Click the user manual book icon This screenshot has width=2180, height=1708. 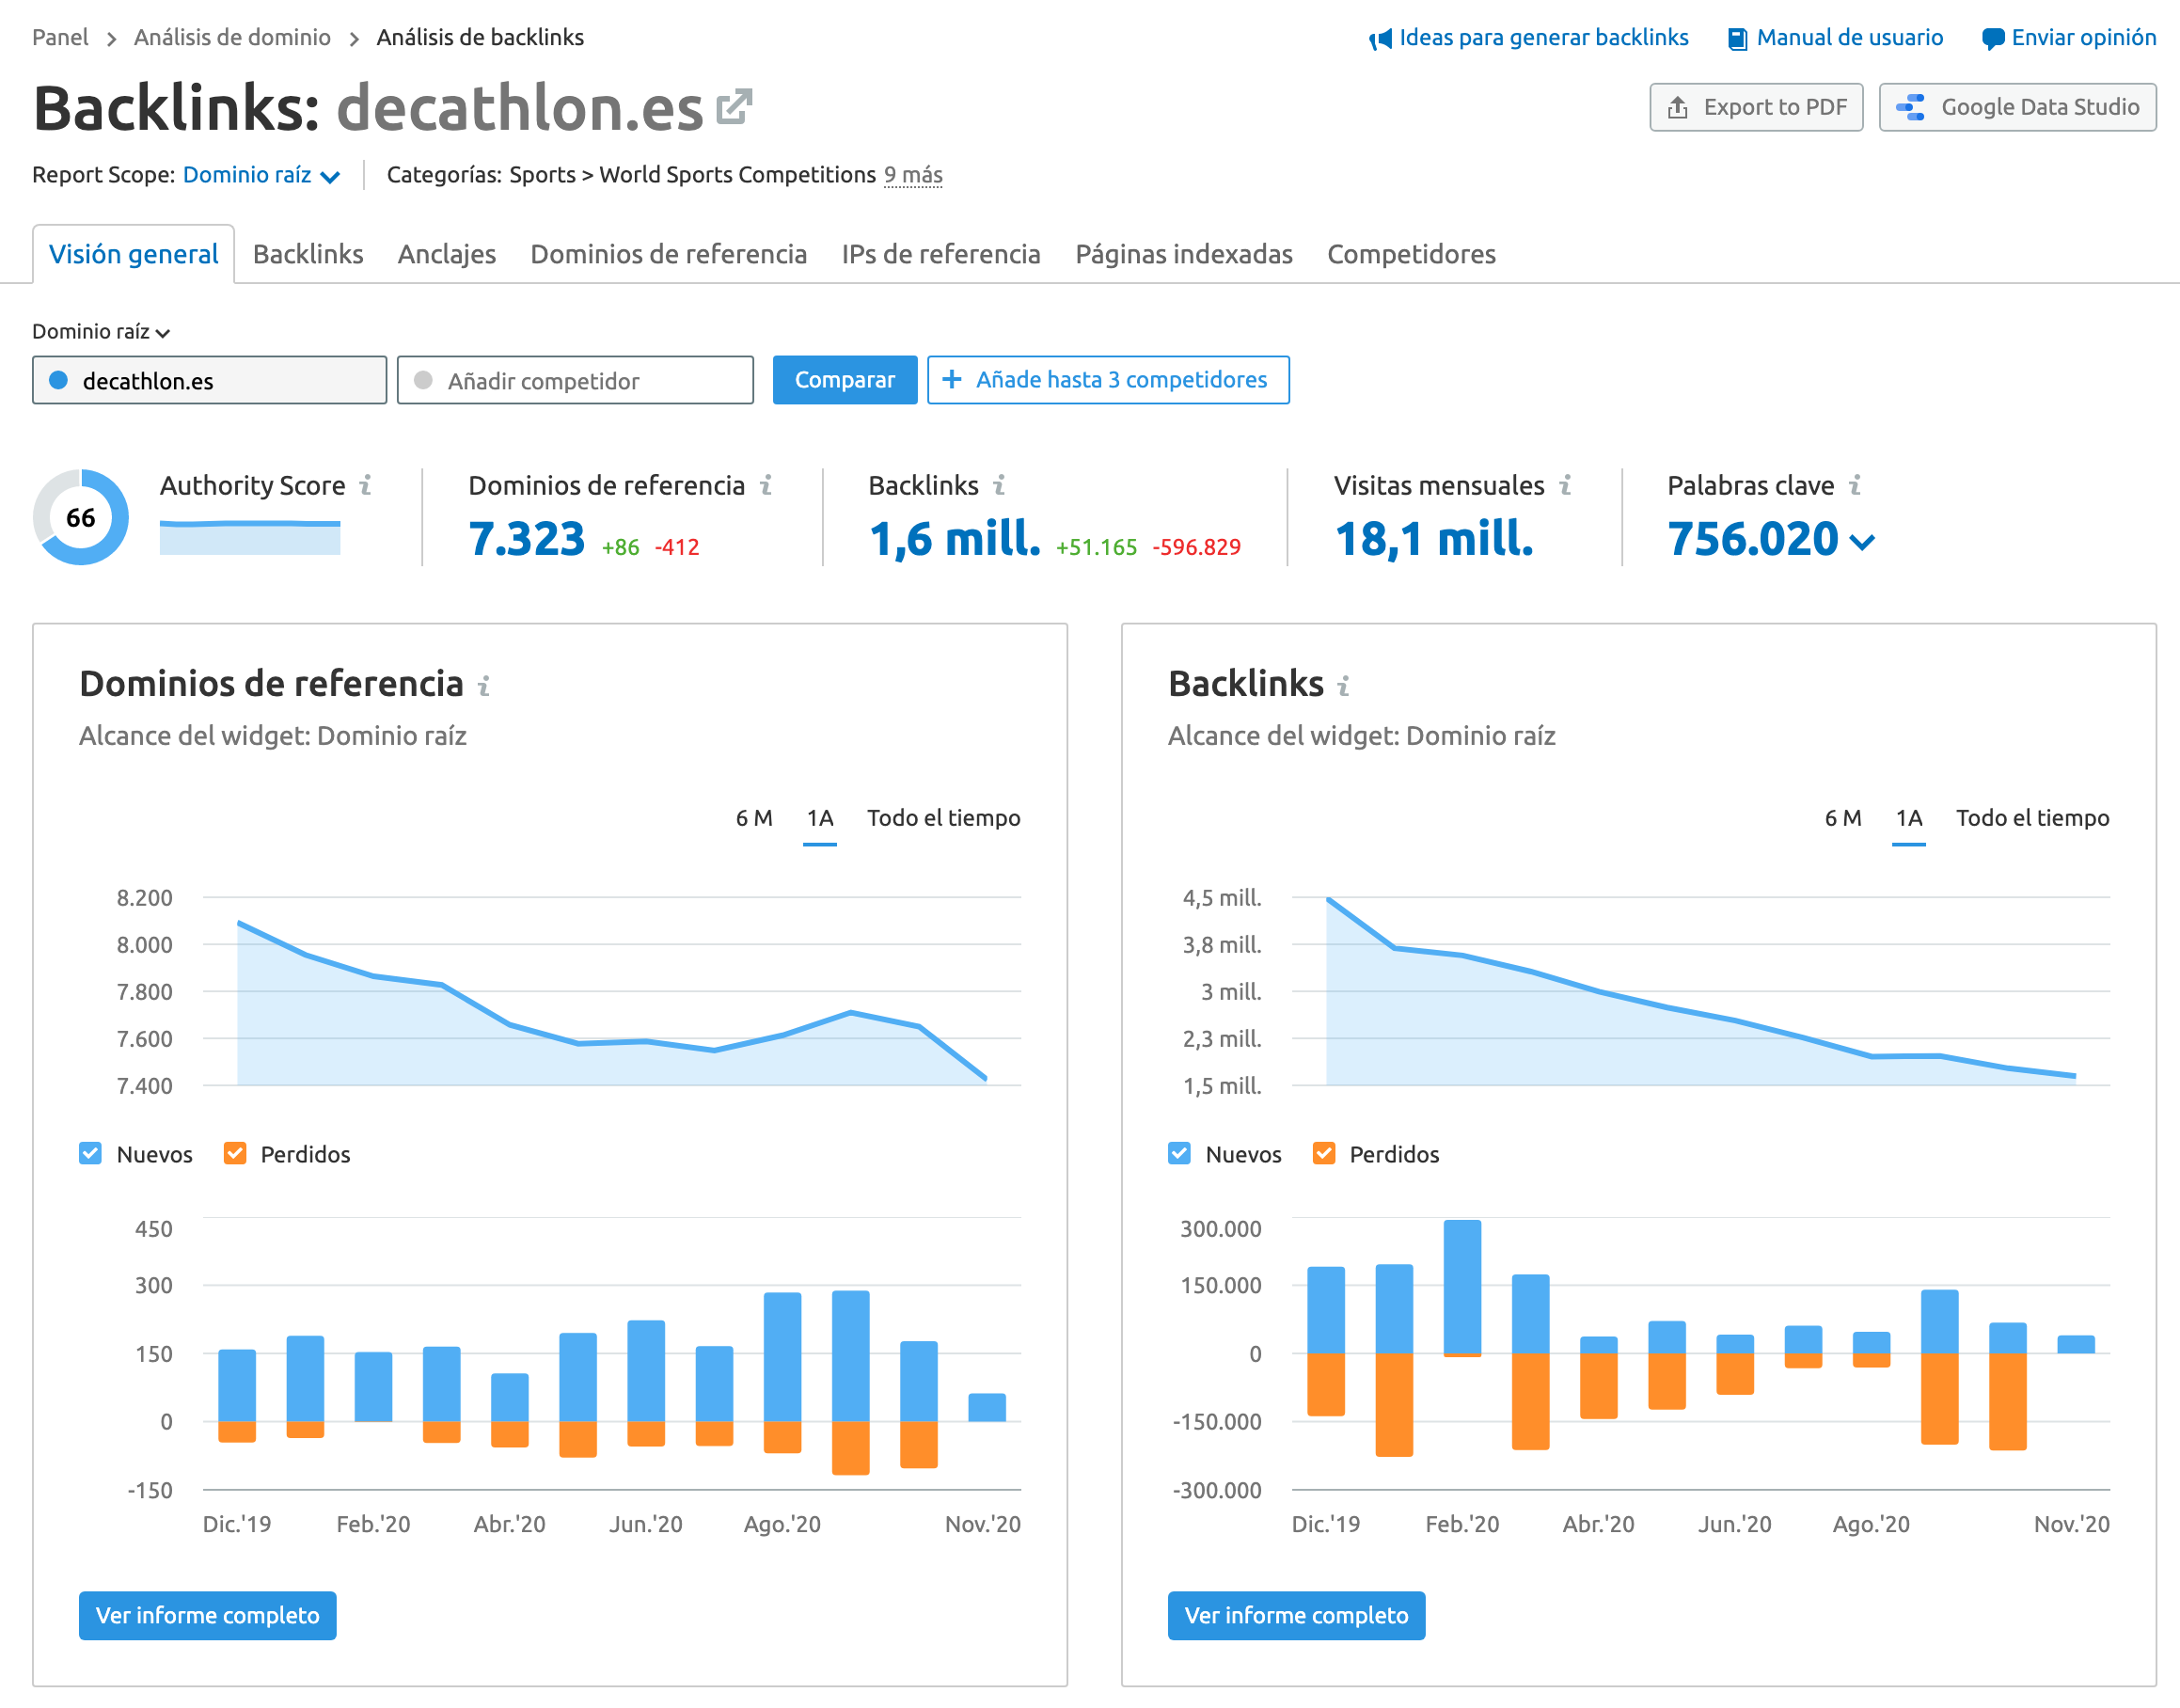tap(1738, 39)
